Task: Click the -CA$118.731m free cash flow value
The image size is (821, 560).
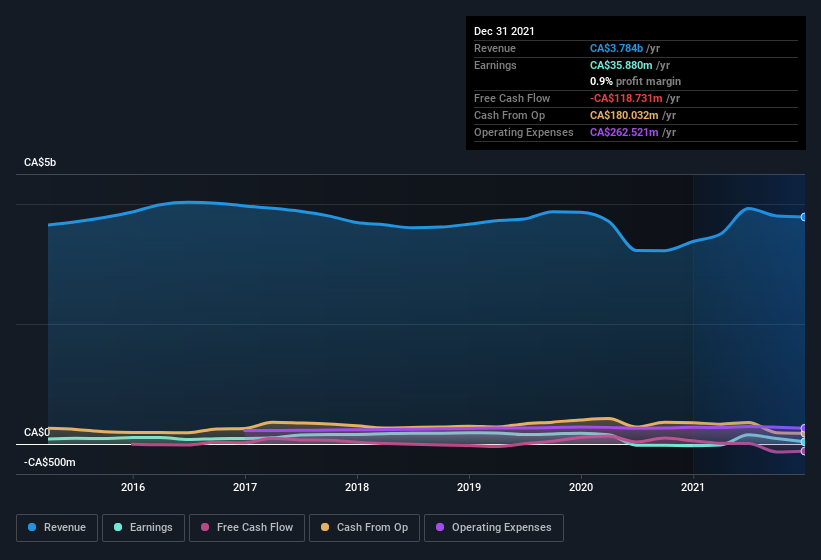Action: pyautogui.click(x=626, y=98)
